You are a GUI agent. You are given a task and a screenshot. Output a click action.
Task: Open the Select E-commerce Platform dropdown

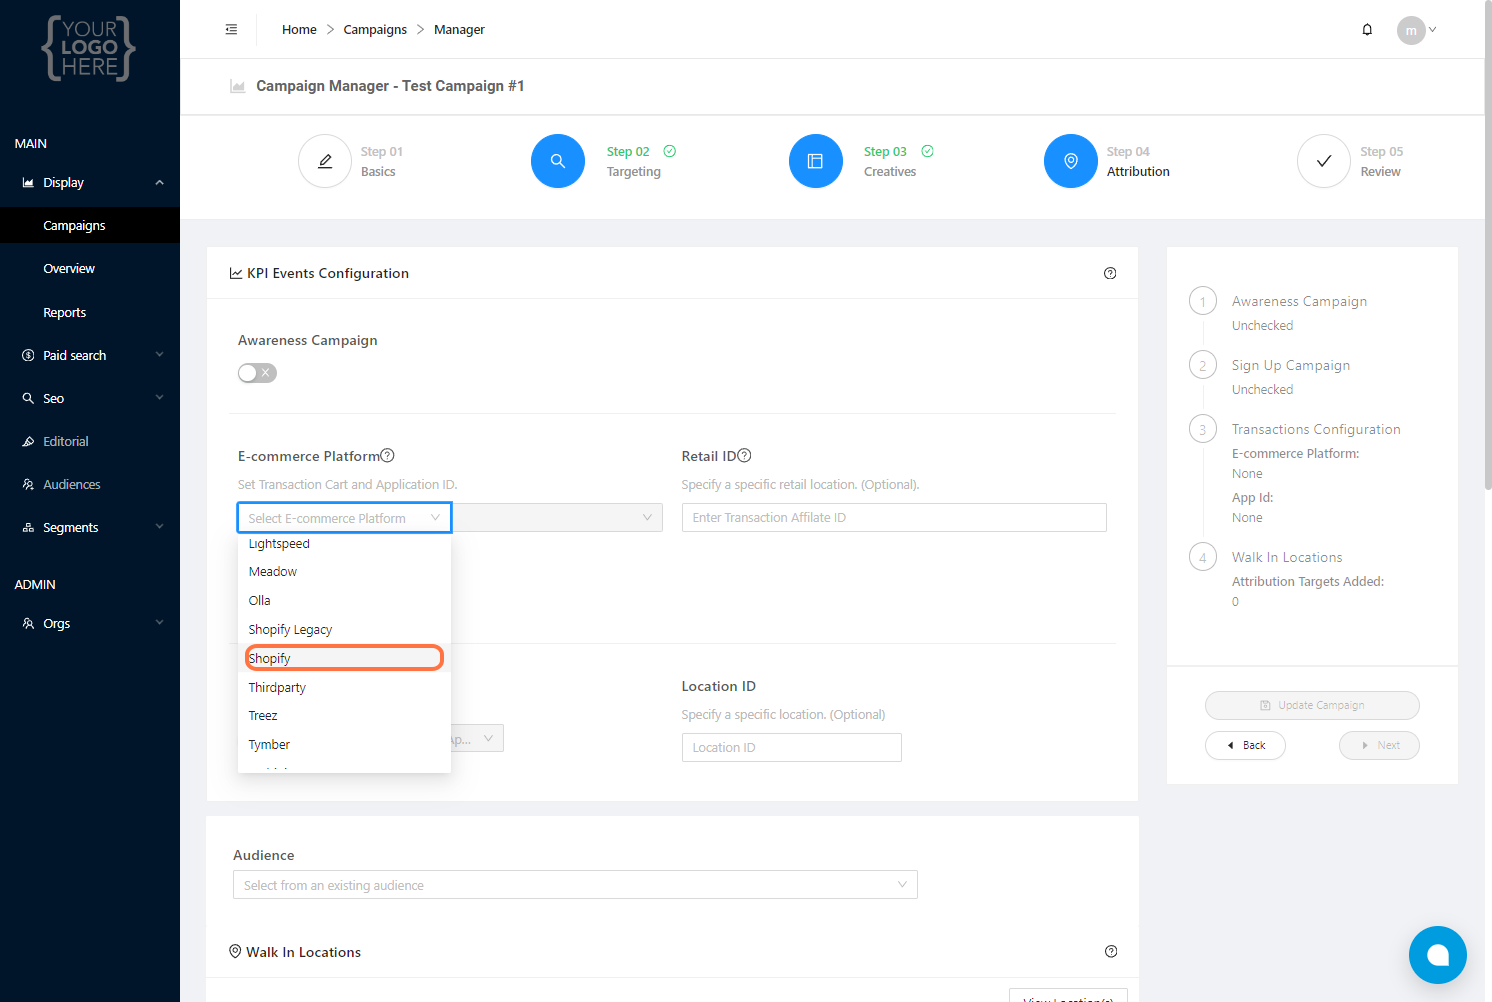tap(344, 518)
